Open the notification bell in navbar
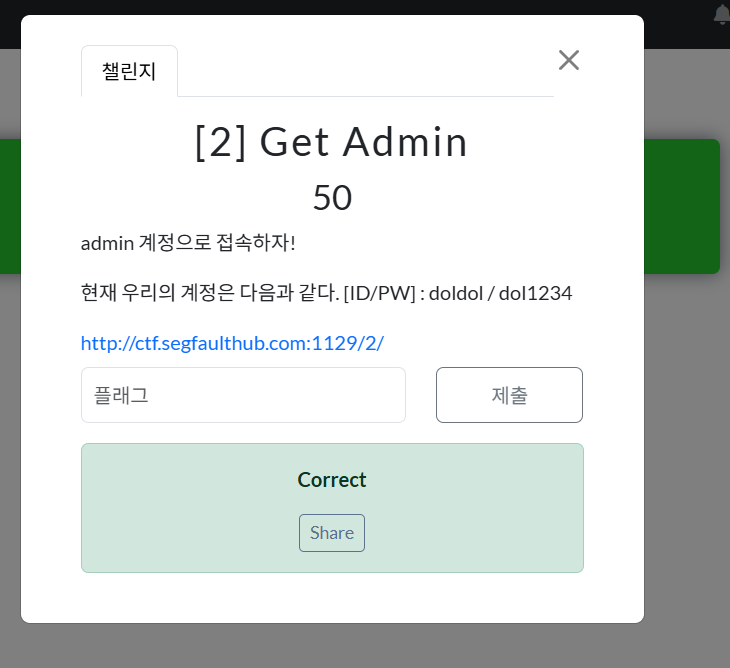The width and height of the screenshot is (730, 668). click(x=722, y=14)
